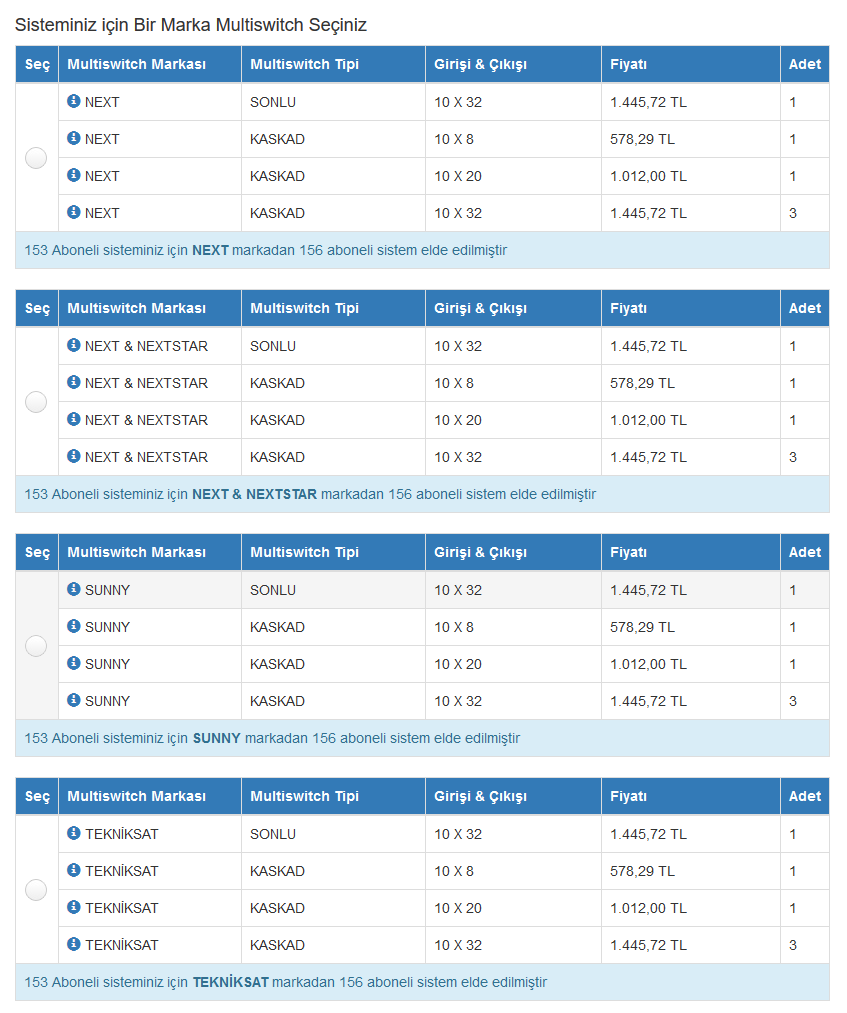The height and width of the screenshot is (1013, 847).
Task: Show info for TEKNİKSAT KASKAD 10 X 20
Action: tap(74, 907)
